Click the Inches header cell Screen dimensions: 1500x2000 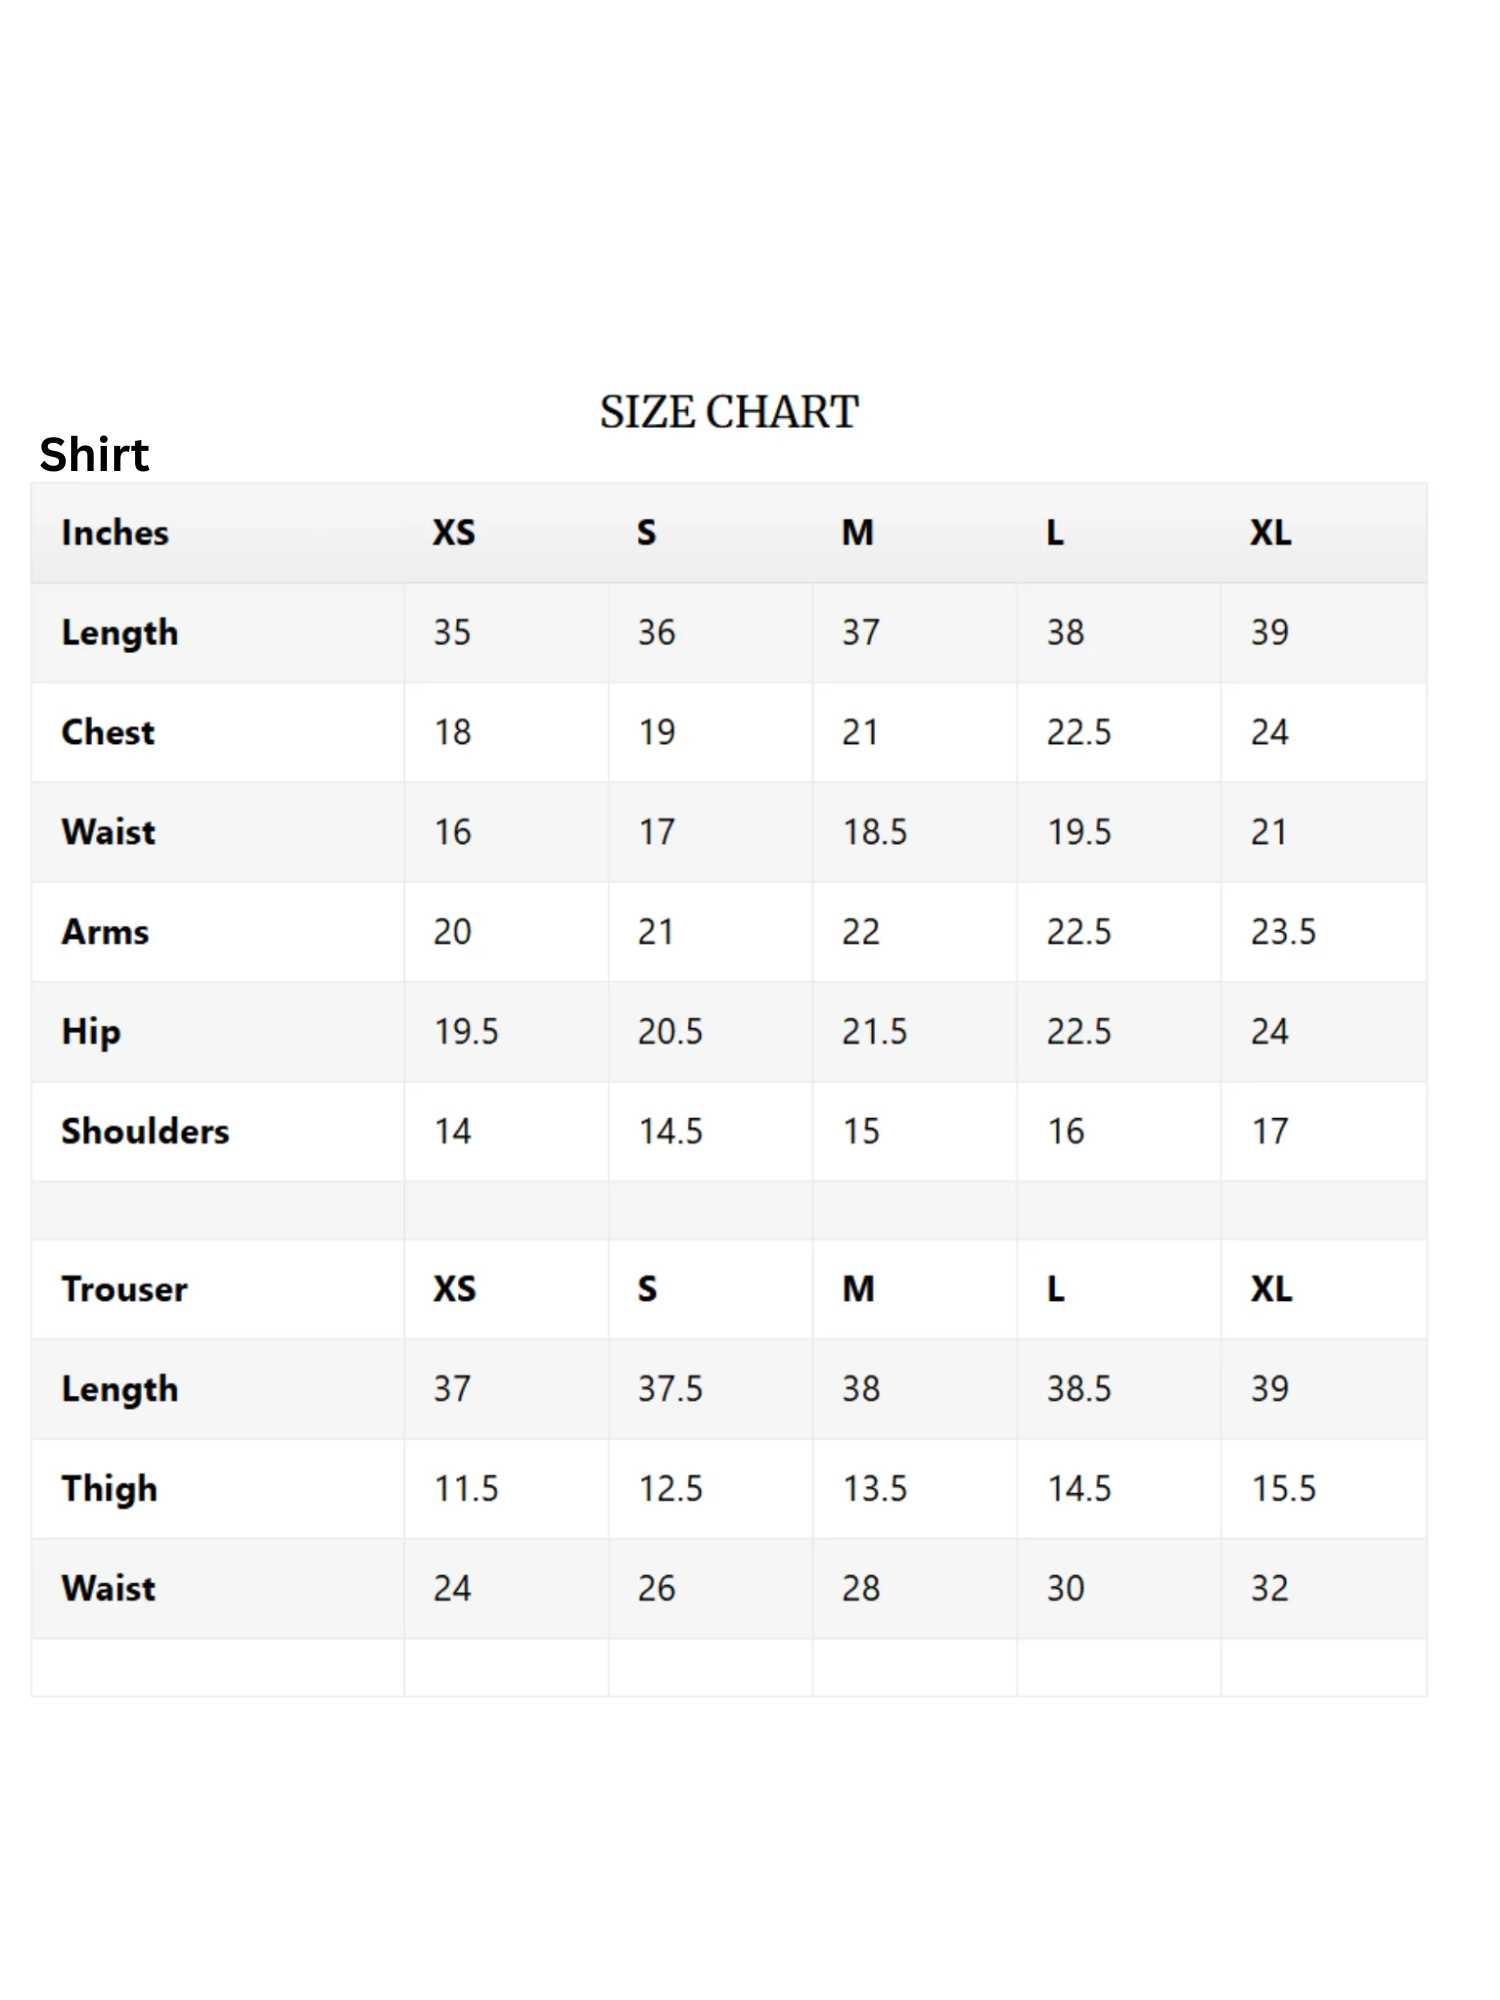click(115, 533)
